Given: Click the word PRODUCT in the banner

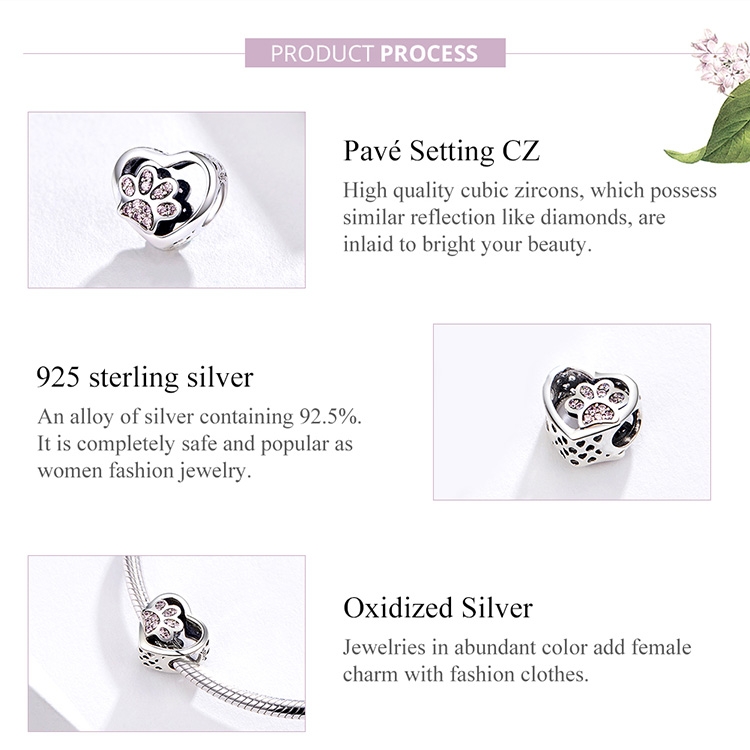Looking at the screenshot, I should [322, 52].
